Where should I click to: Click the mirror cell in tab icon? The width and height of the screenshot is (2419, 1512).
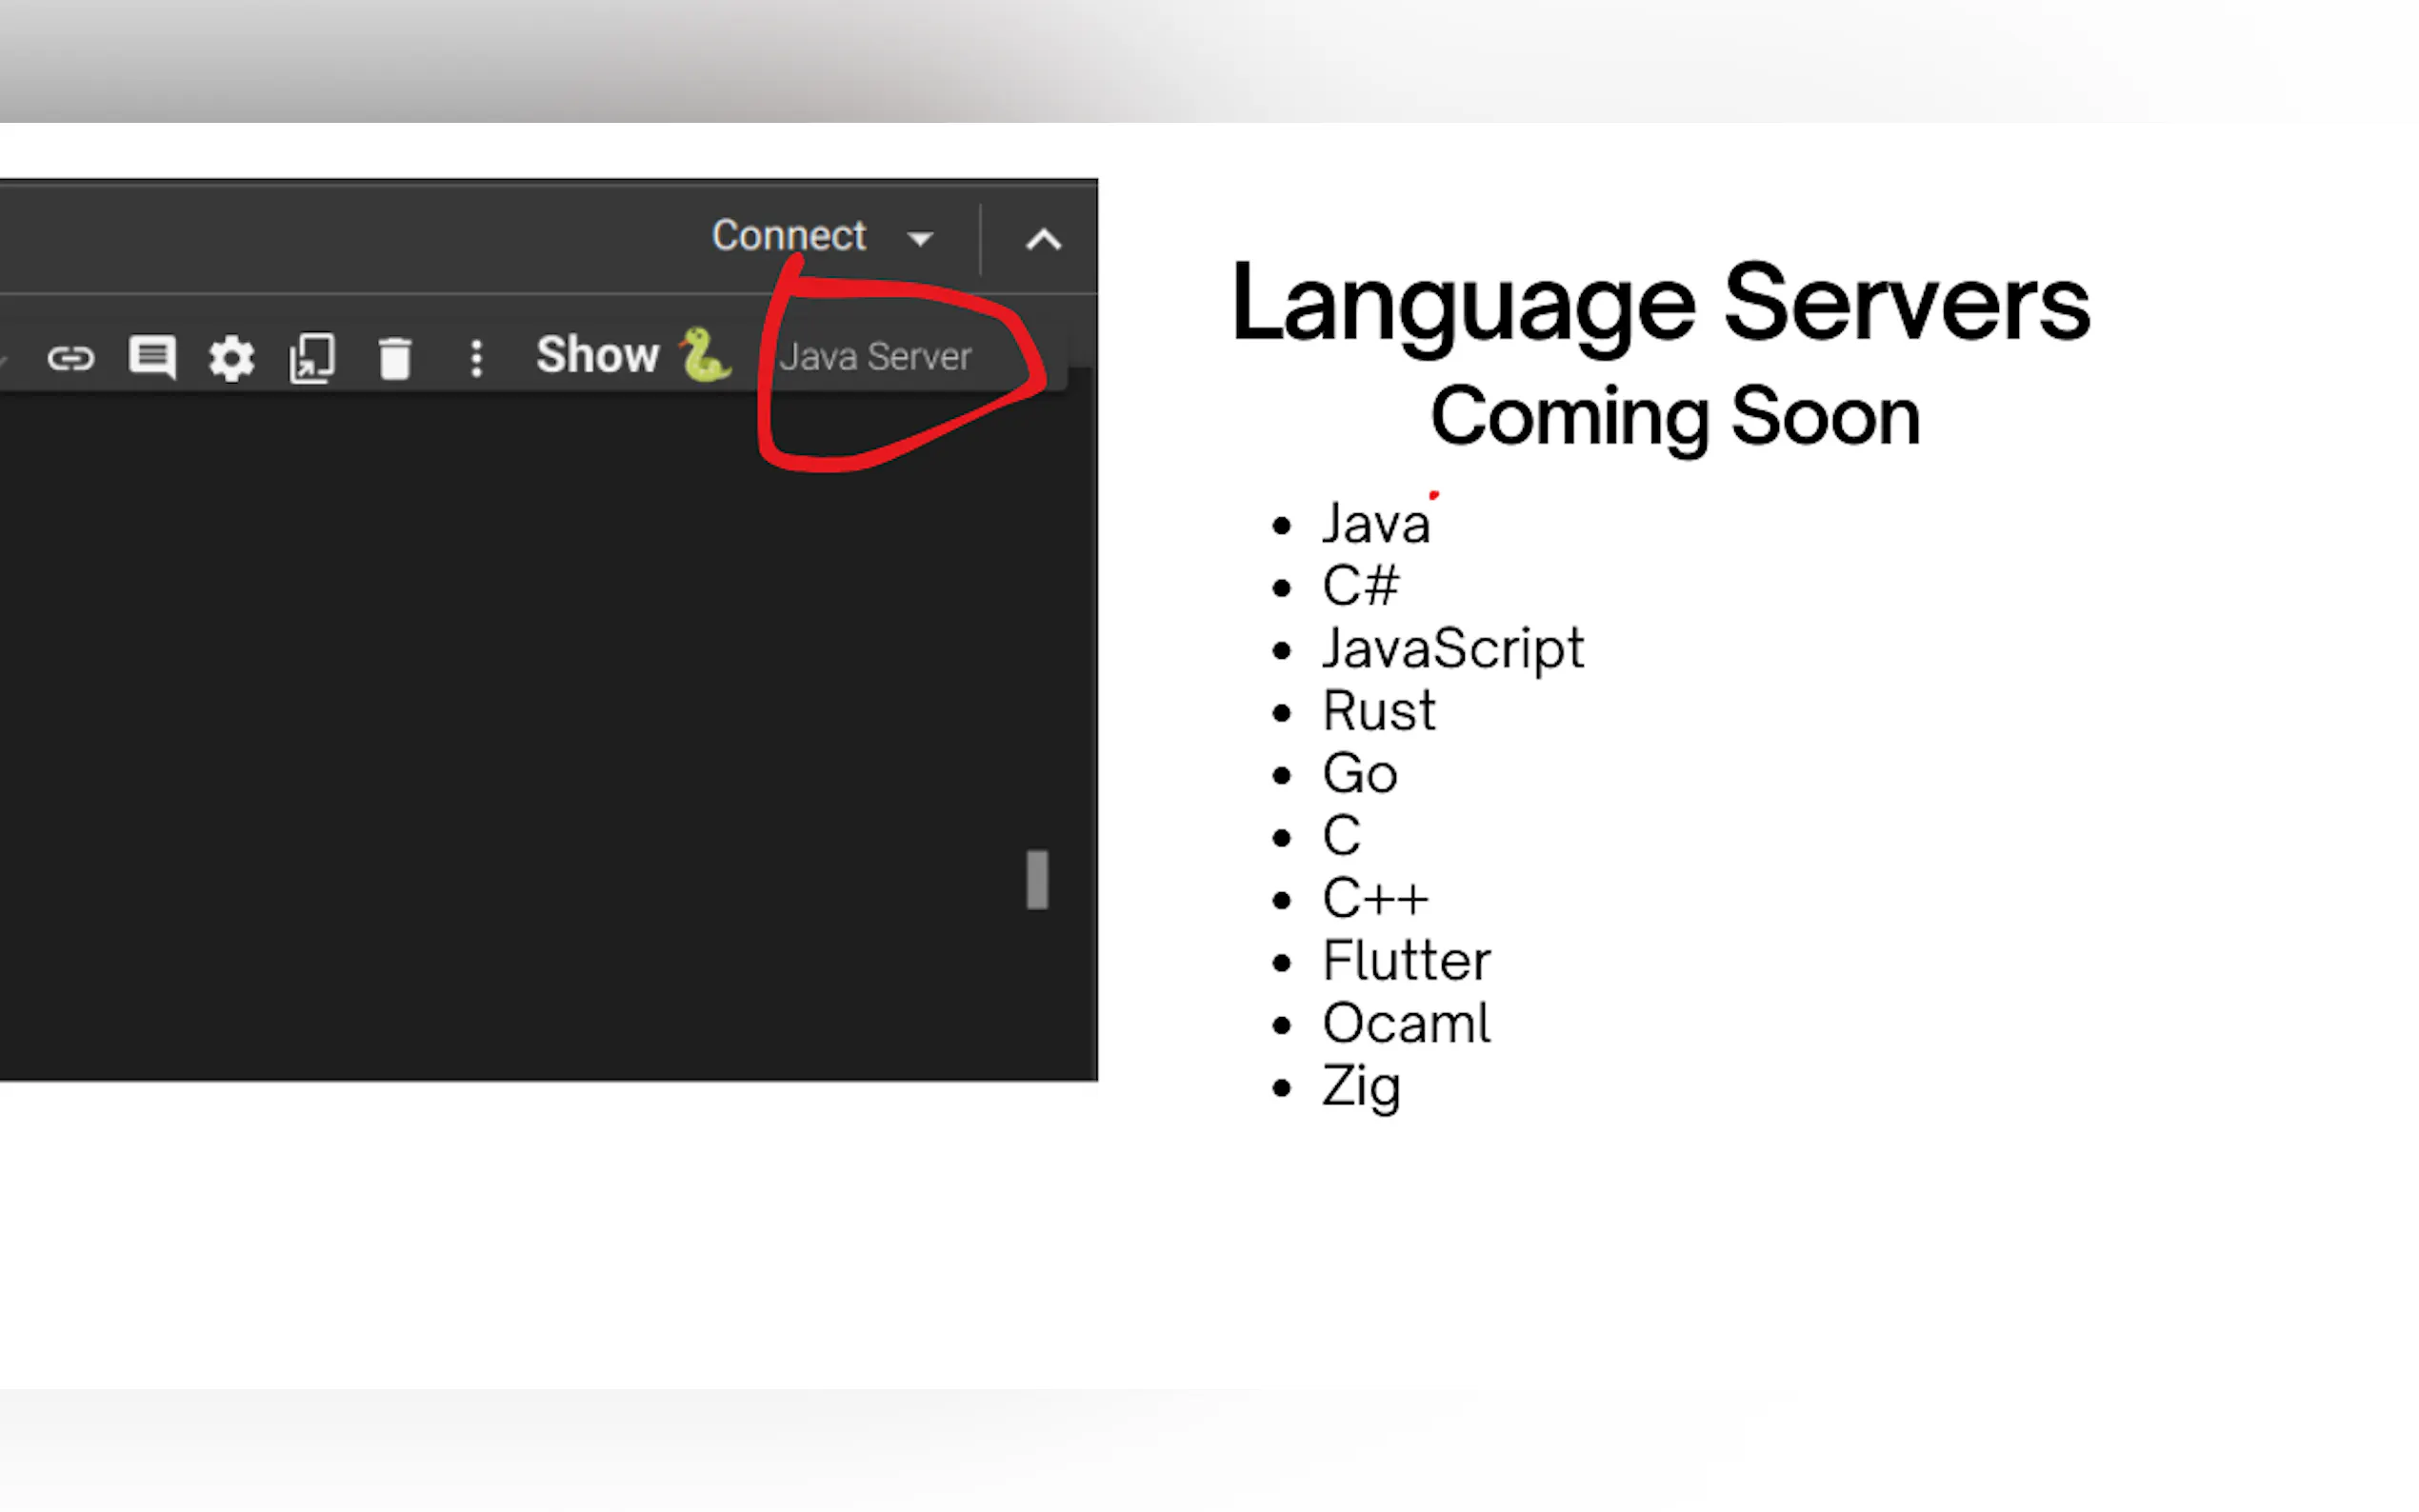(312, 358)
